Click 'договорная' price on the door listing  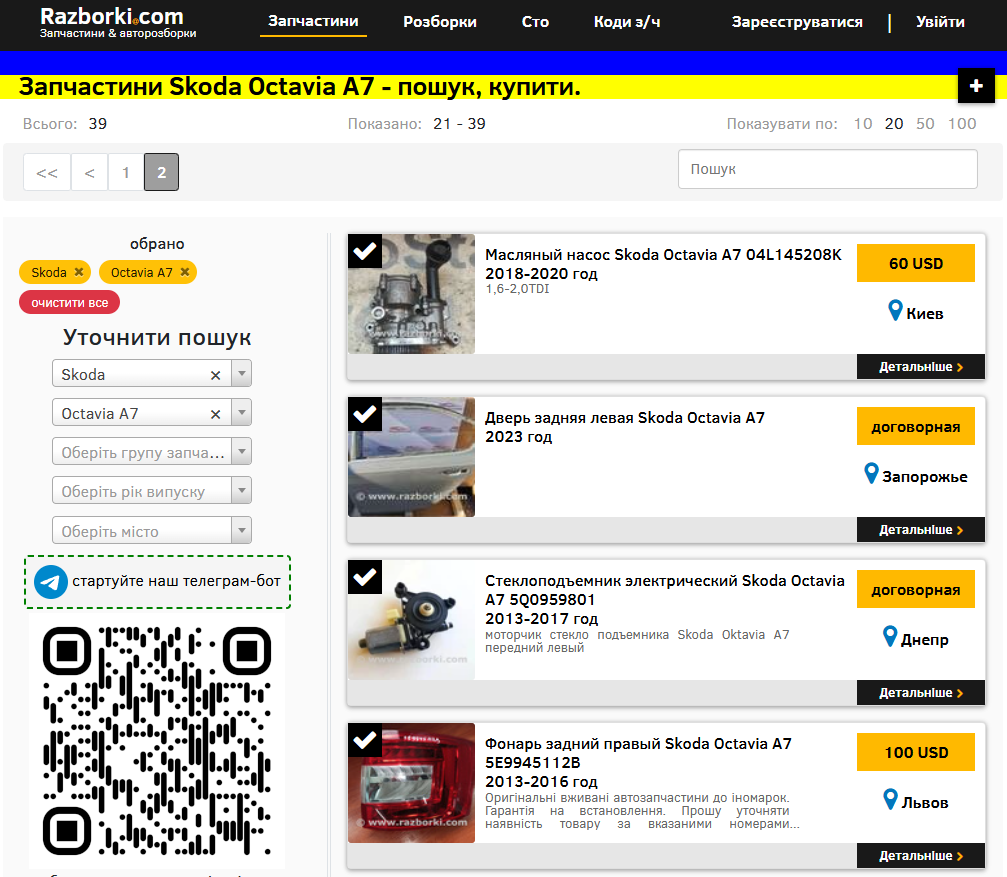(916, 426)
